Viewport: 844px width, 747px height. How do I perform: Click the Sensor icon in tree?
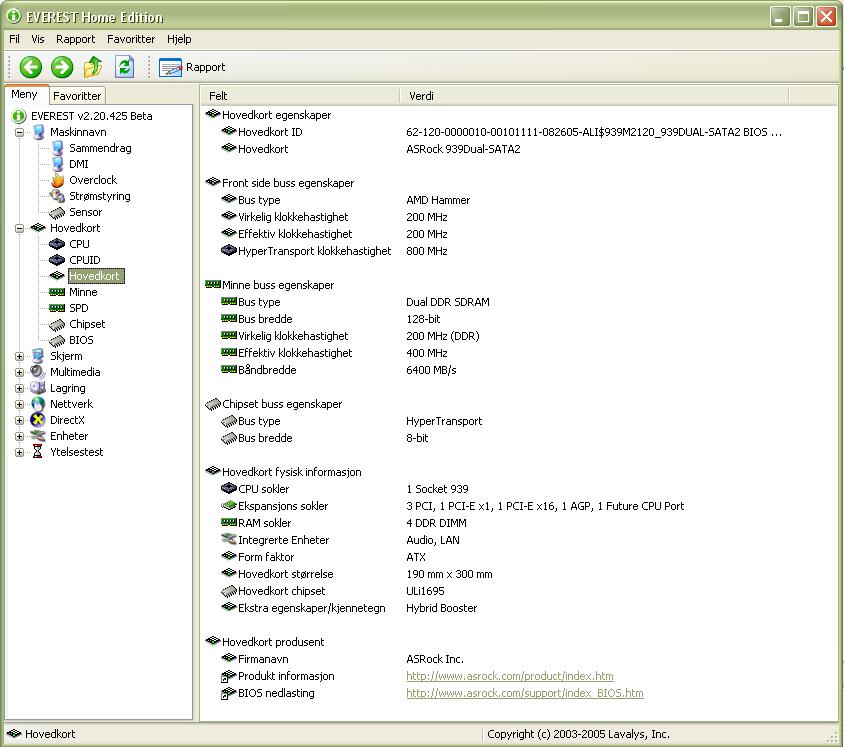[57, 213]
